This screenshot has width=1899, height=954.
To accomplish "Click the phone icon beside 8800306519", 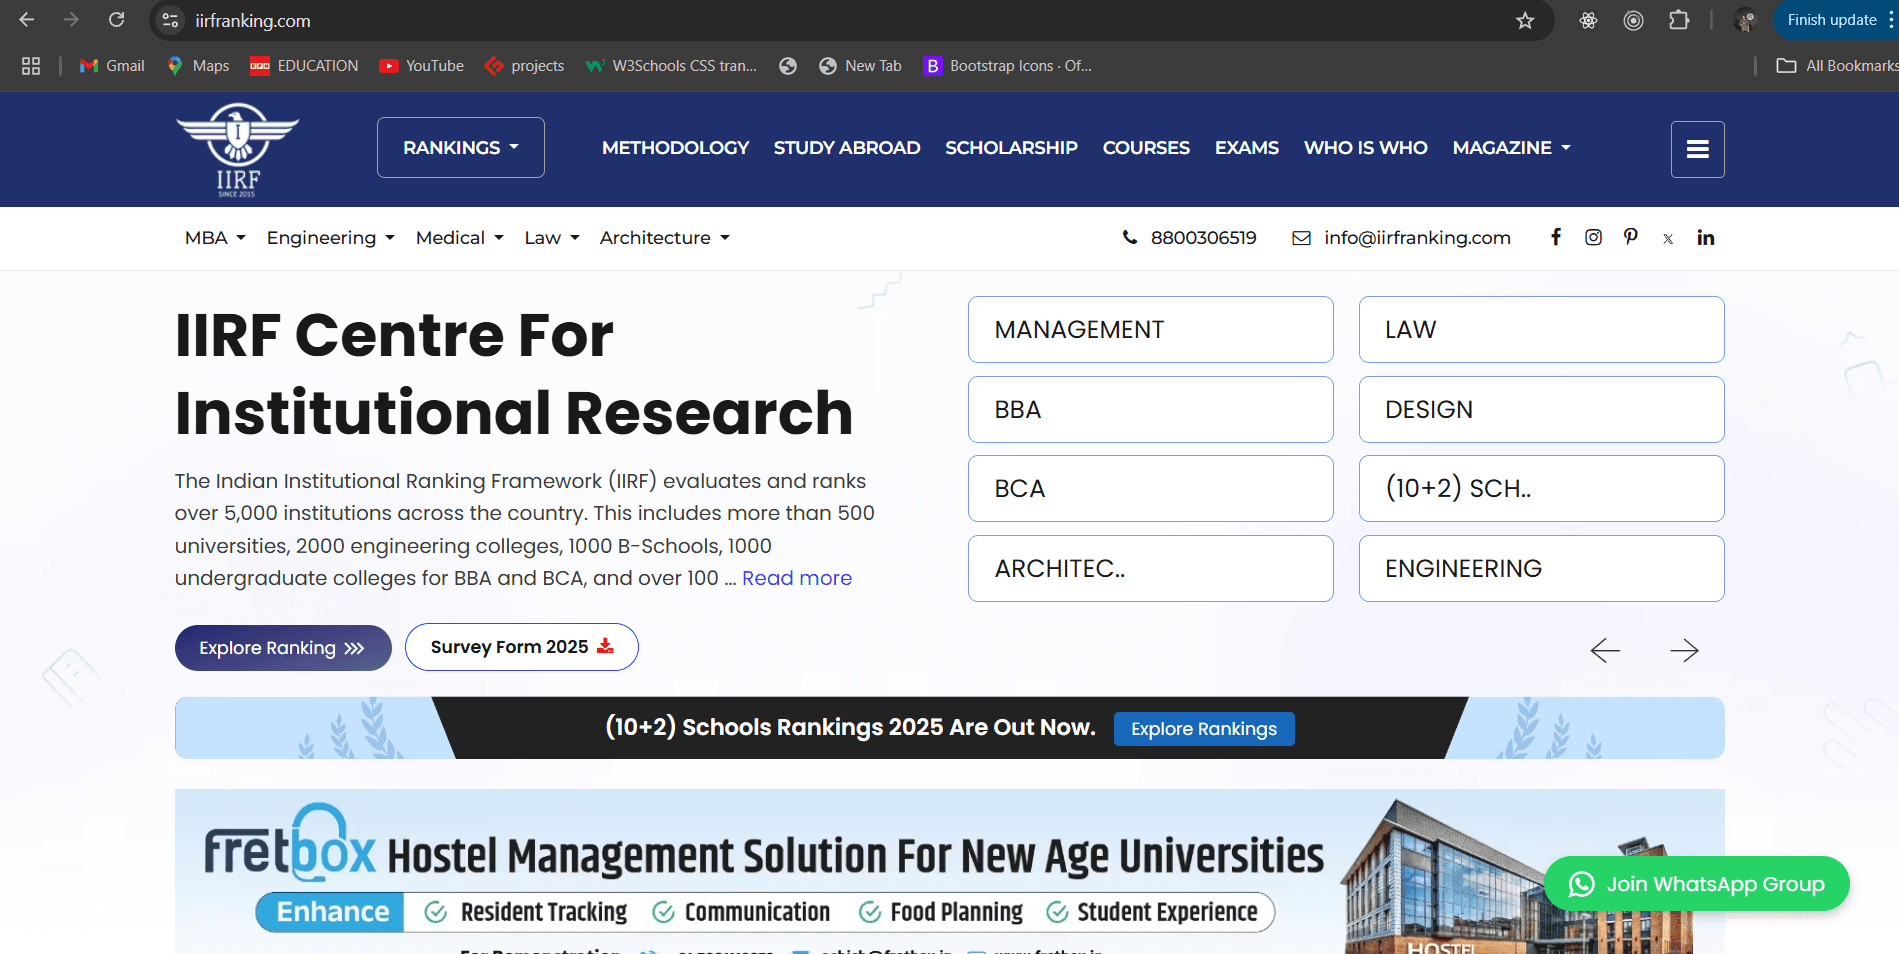I will (1129, 238).
